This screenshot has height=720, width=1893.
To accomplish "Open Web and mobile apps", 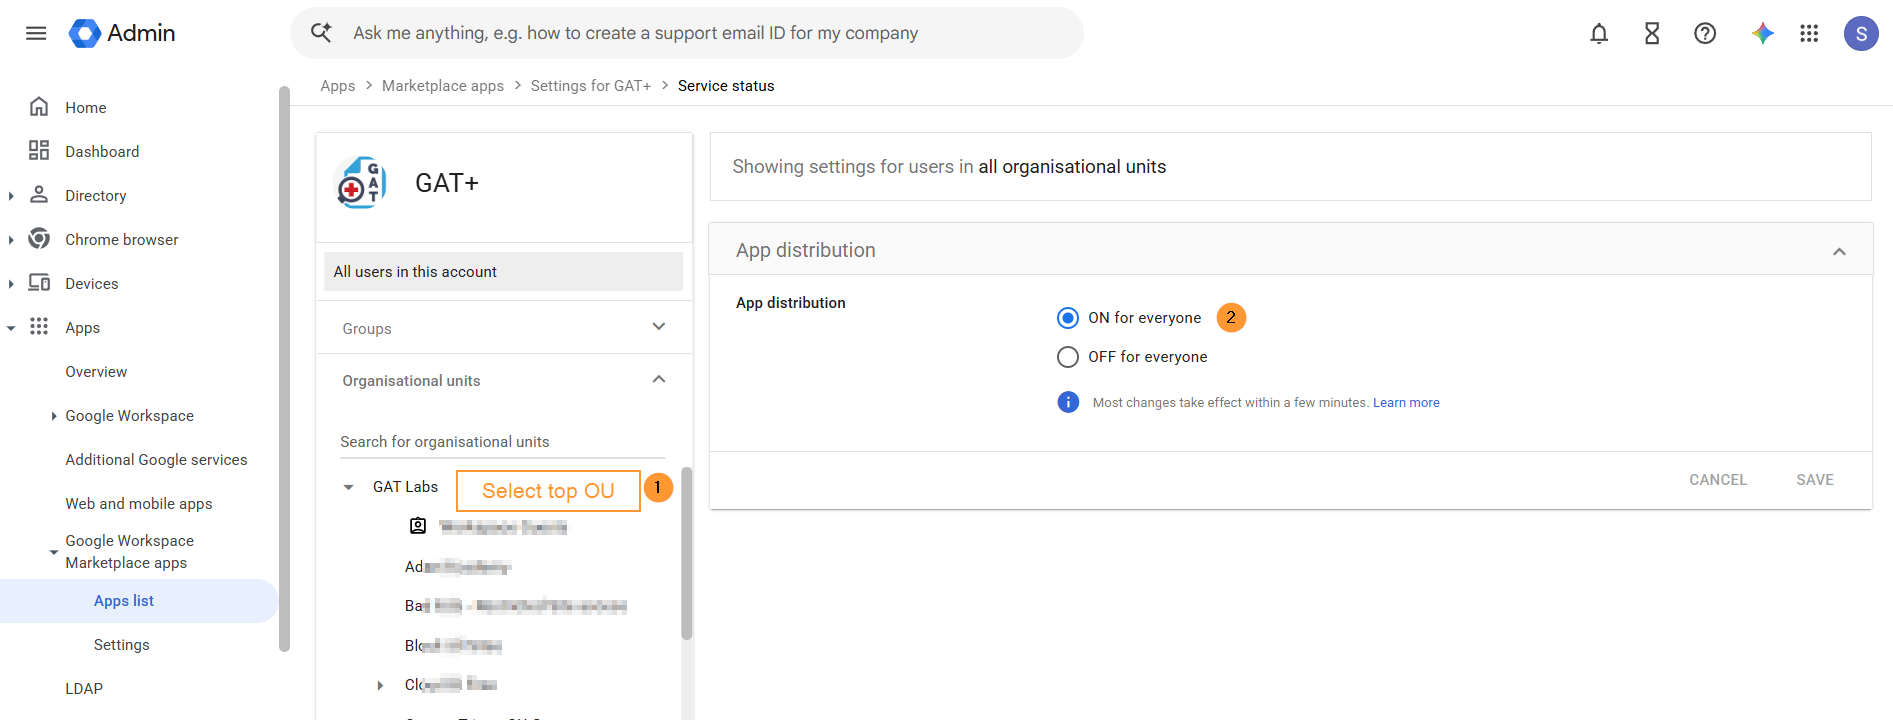I will (139, 504).
